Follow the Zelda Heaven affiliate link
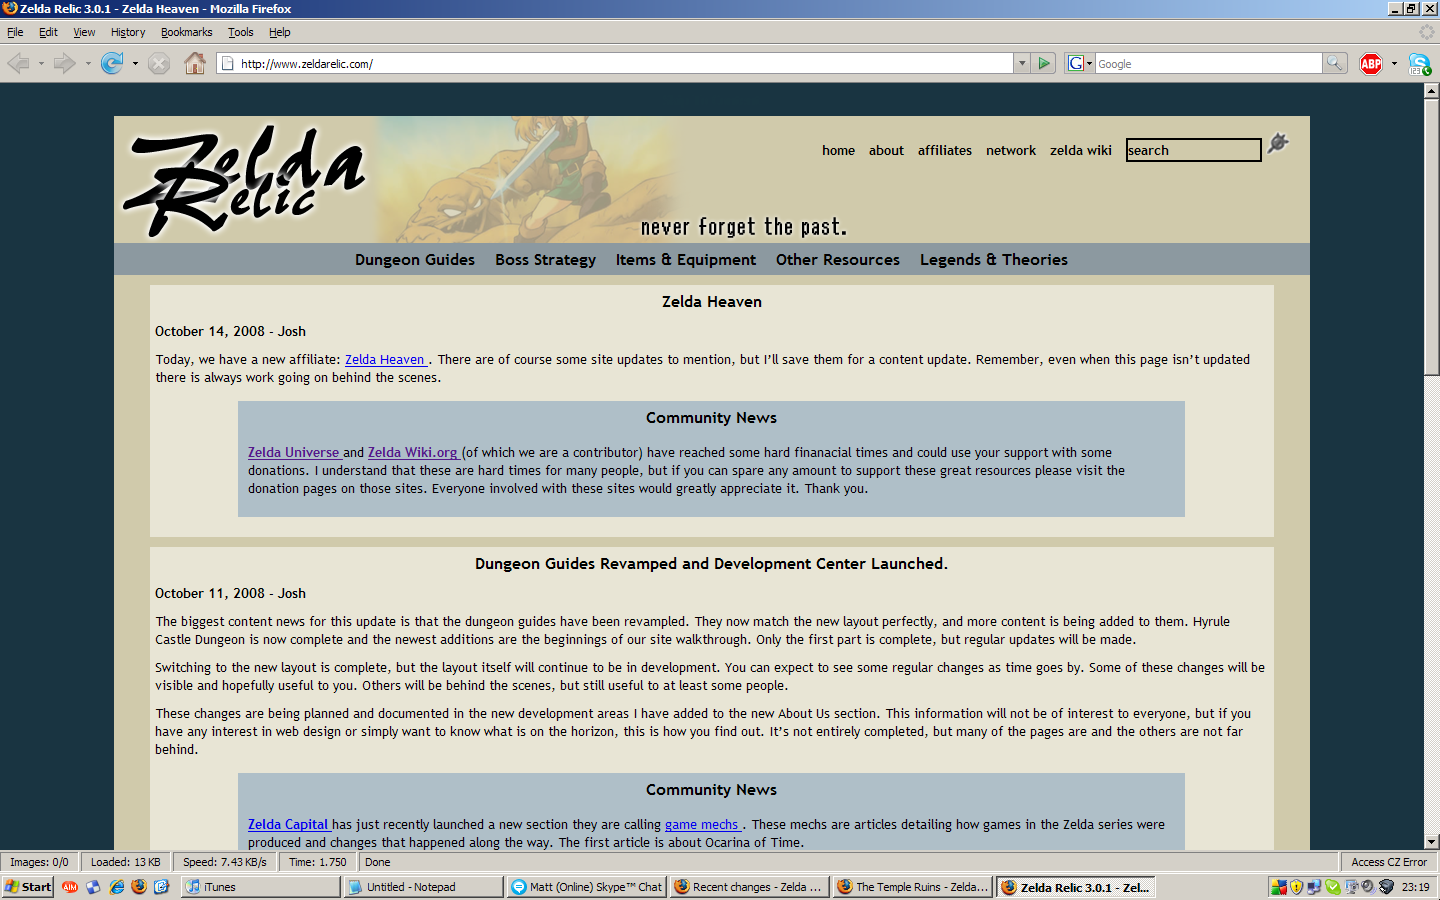This screenshot has height=900, width=1440. click(x=385, y=360)
